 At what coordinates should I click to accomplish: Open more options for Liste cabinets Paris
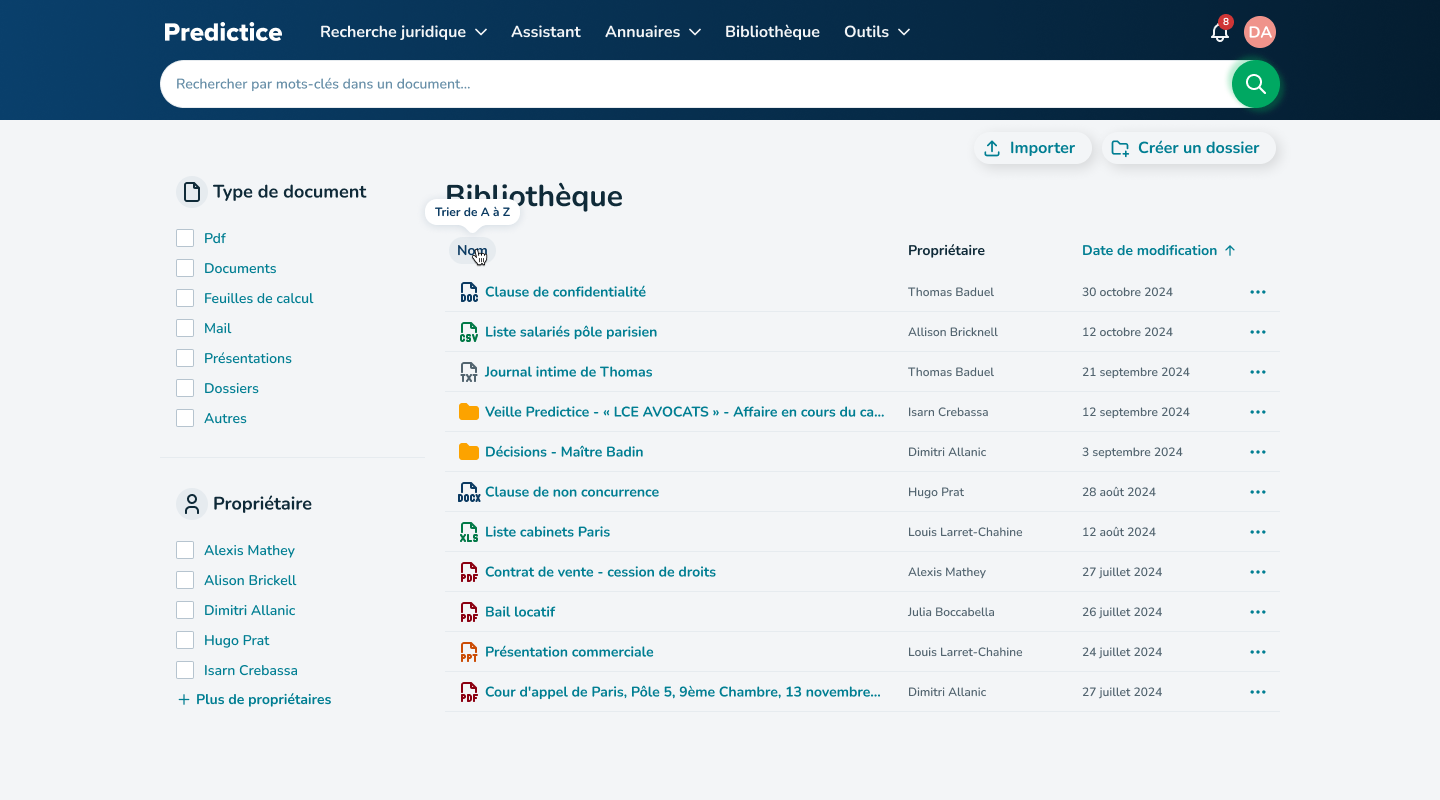[x=1258, y=532]
